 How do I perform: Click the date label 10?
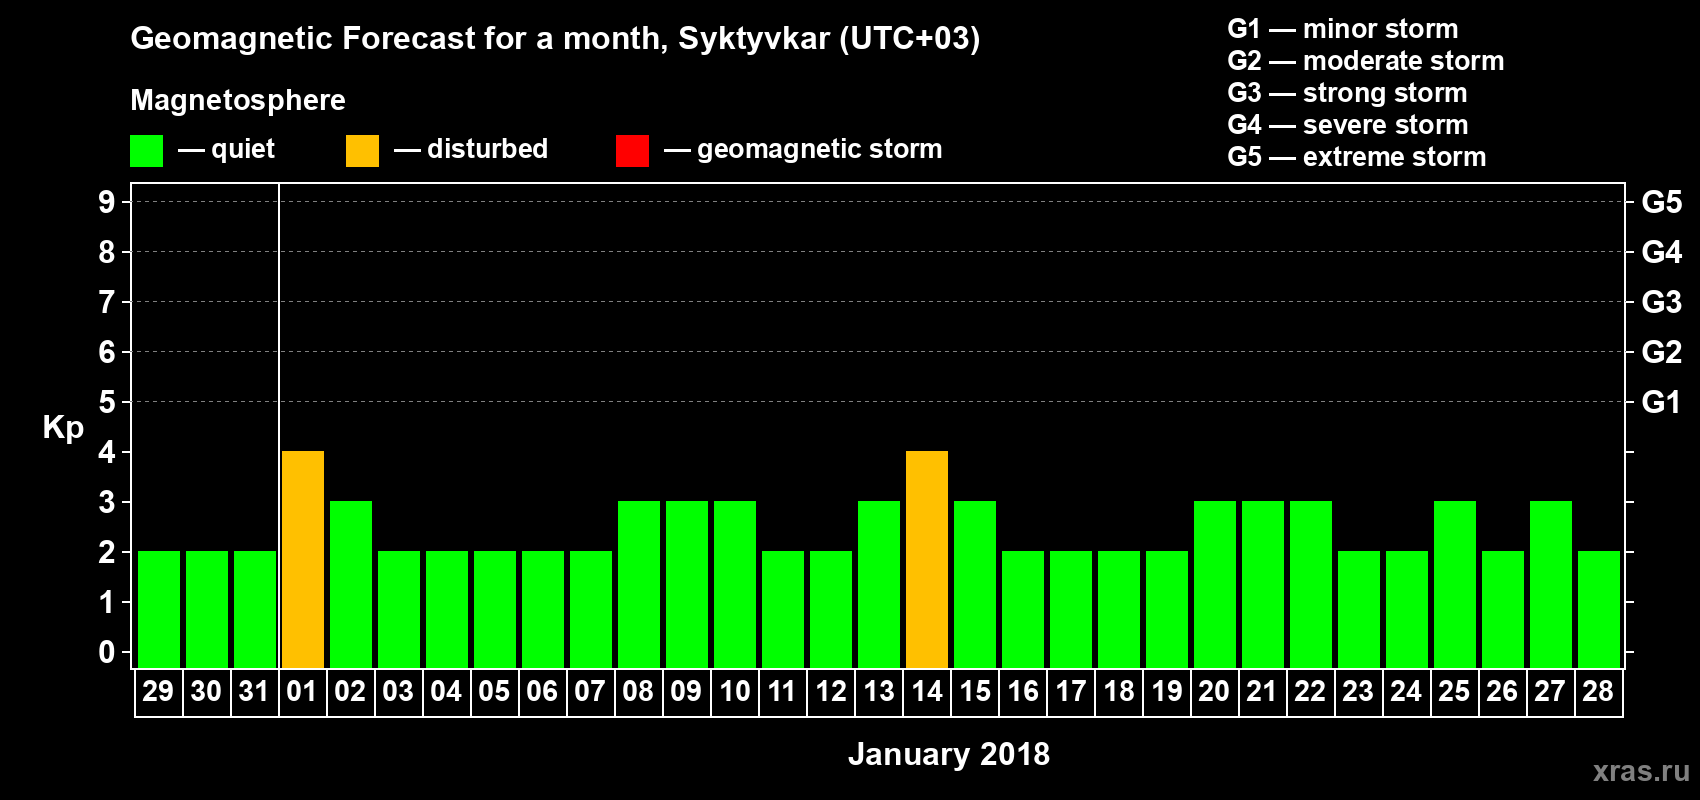735,691
